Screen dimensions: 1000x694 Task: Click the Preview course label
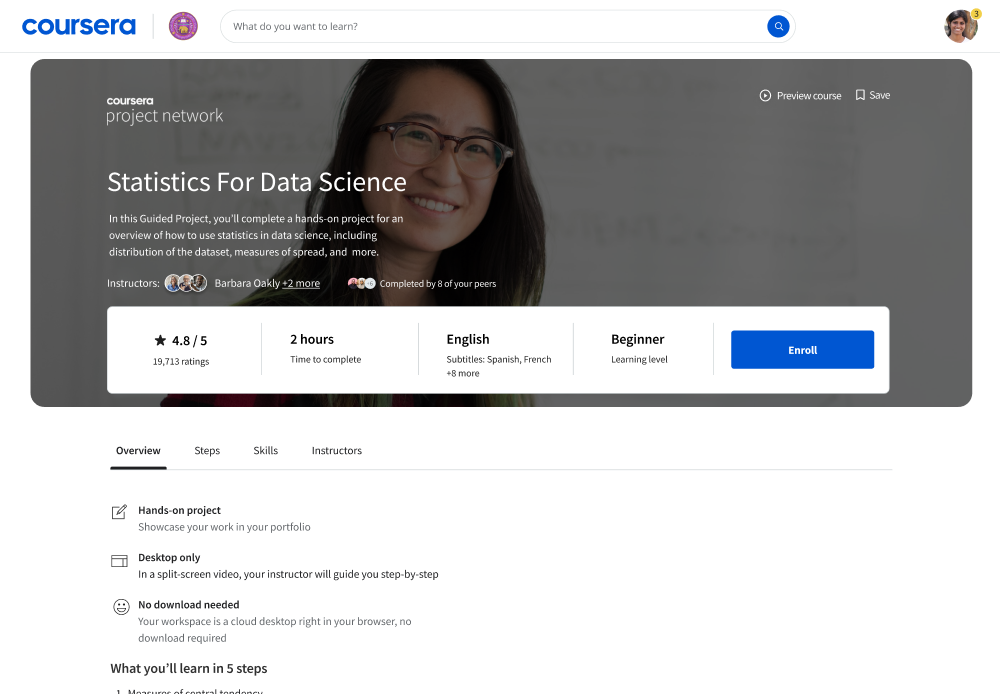[809, 96]
